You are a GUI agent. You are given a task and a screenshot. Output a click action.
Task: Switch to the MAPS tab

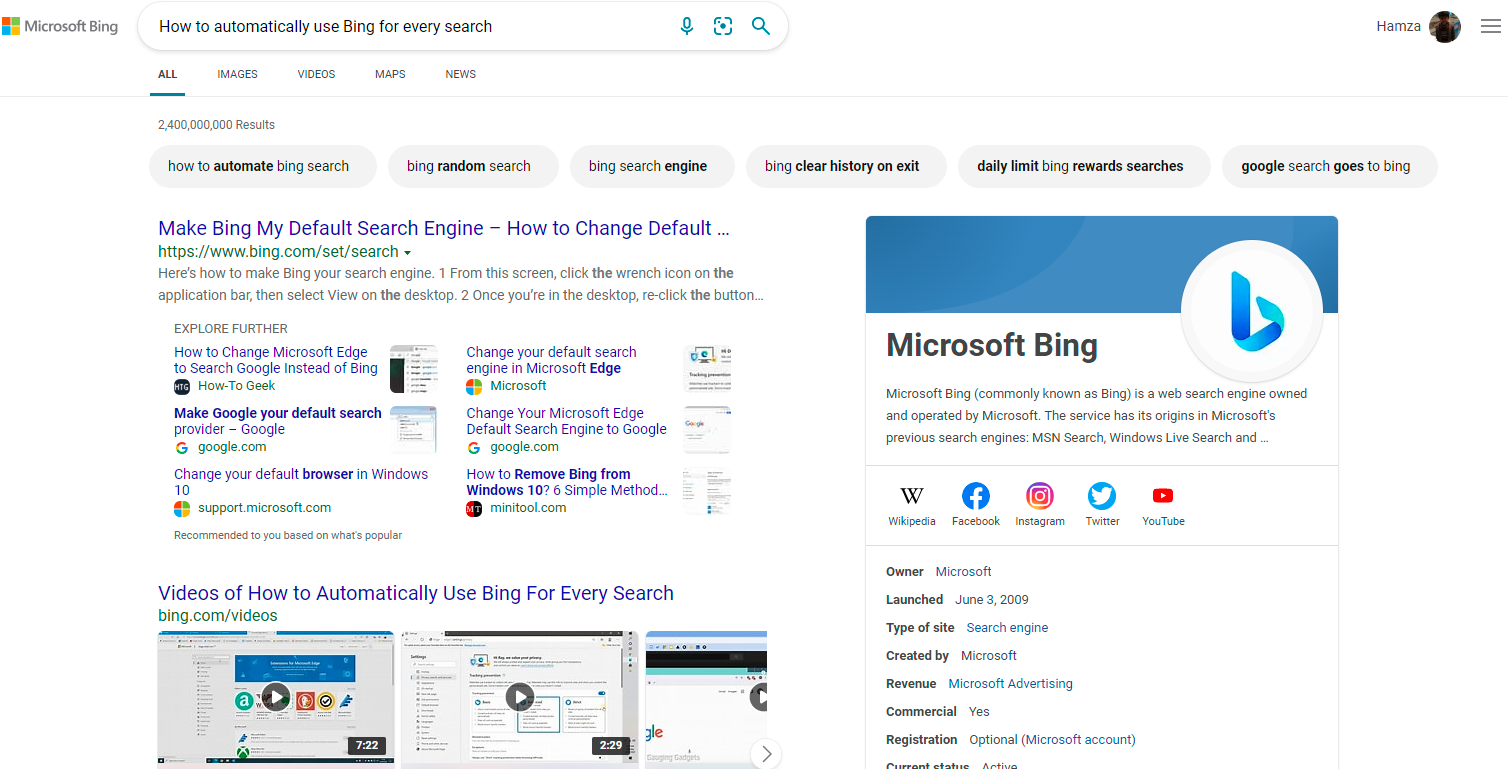(x=390, y=74)
